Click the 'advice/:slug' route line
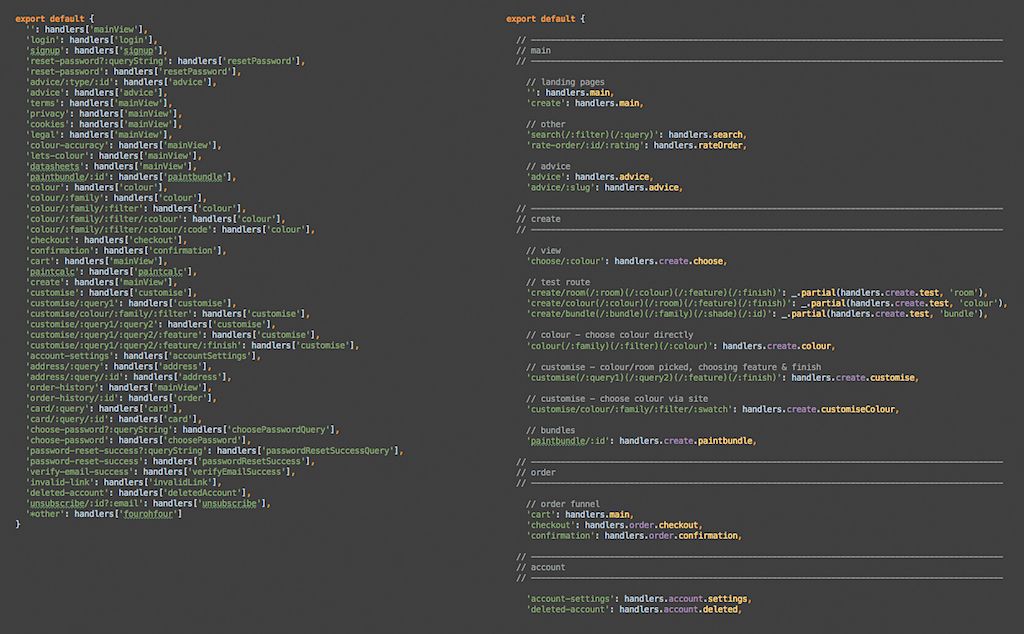1024x634 pixels. 605,187
